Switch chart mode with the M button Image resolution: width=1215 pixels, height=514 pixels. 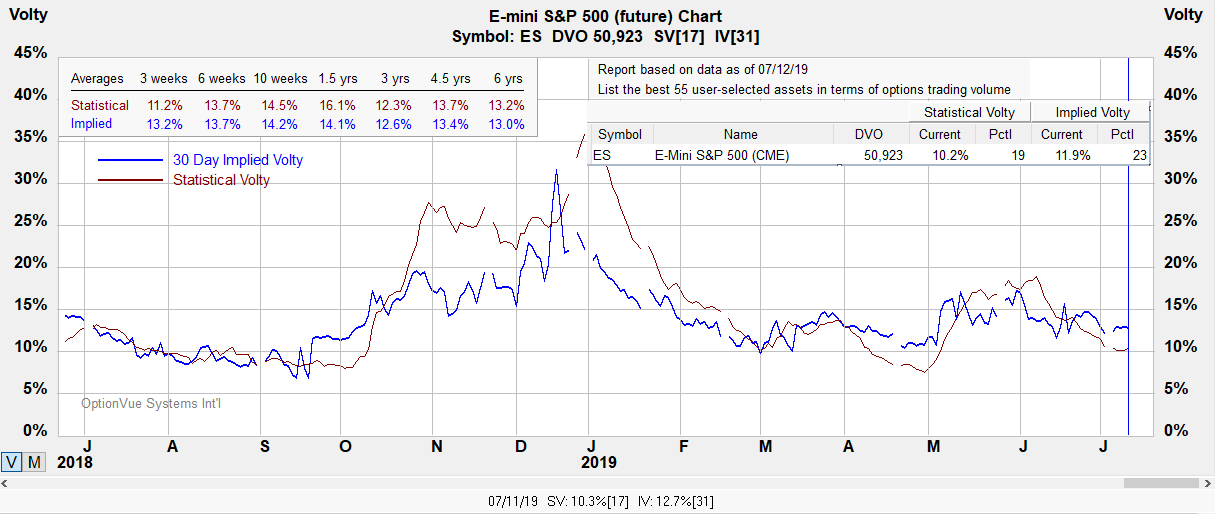click(34, 462)
